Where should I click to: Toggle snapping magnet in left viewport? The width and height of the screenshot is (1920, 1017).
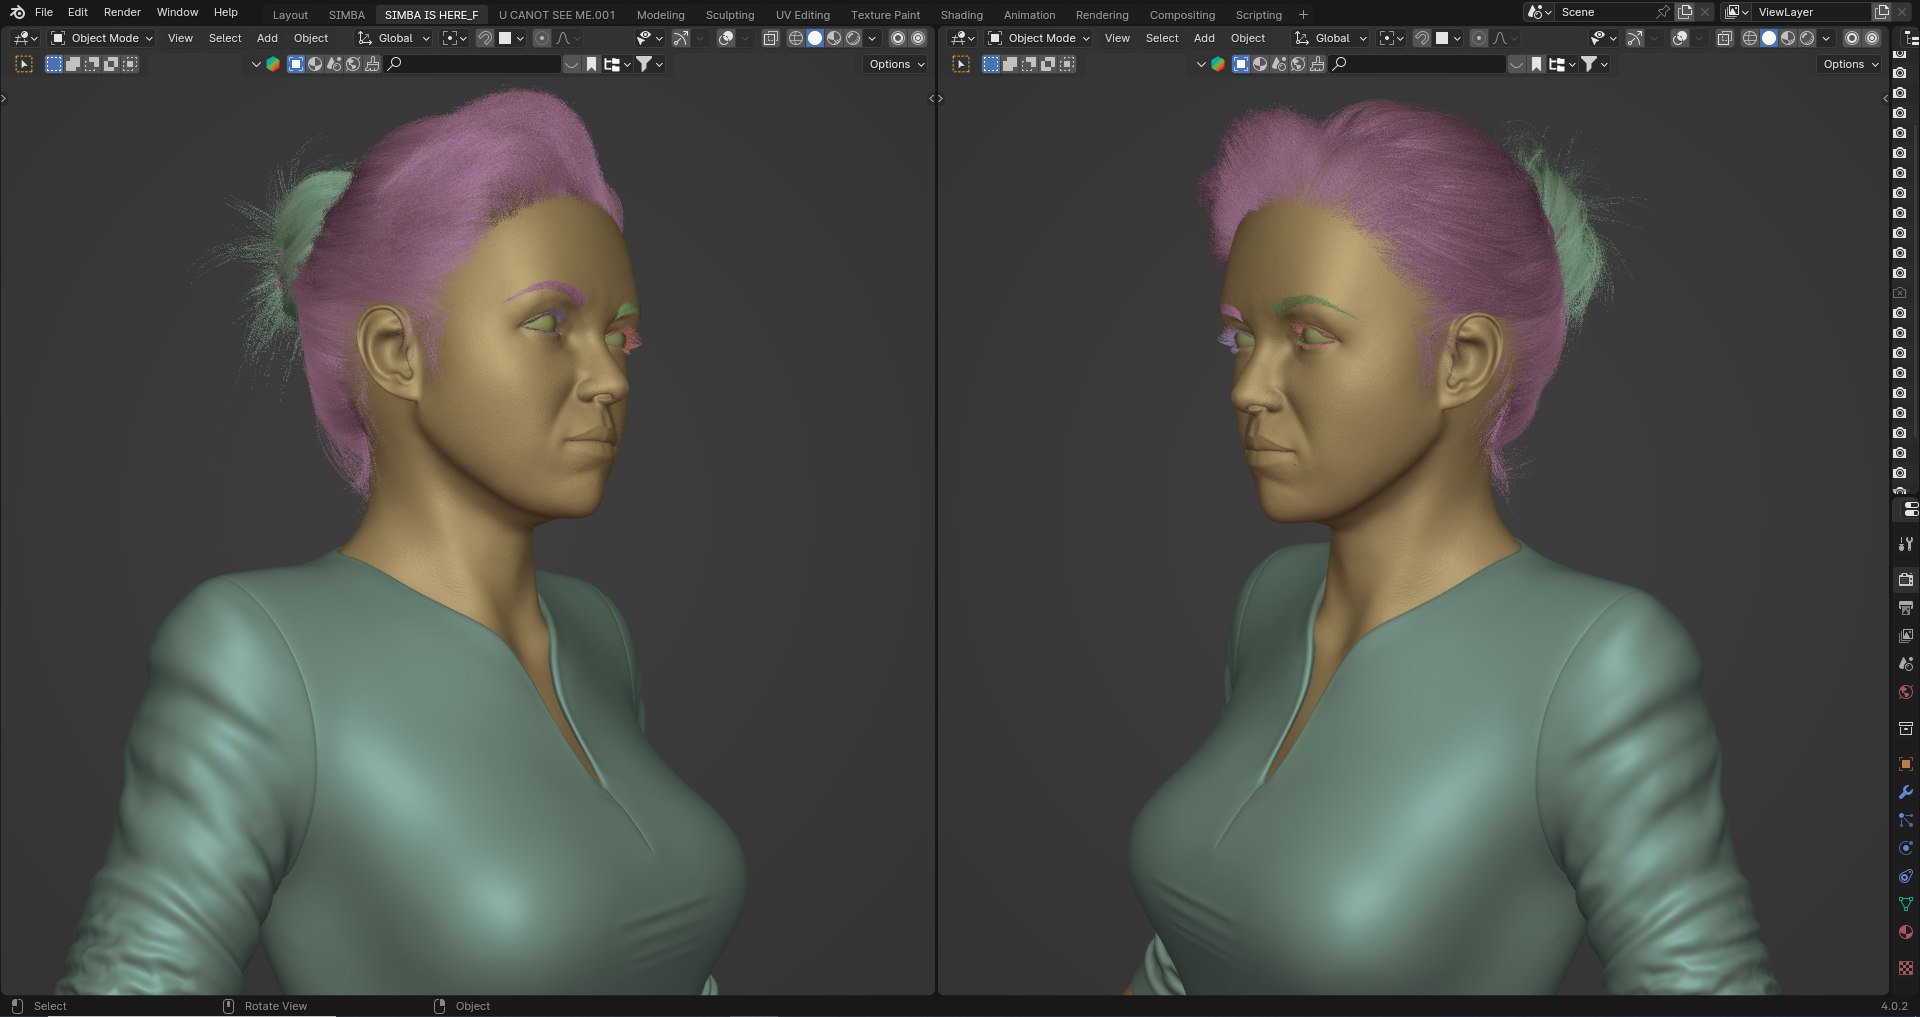[x=484, y=38]
